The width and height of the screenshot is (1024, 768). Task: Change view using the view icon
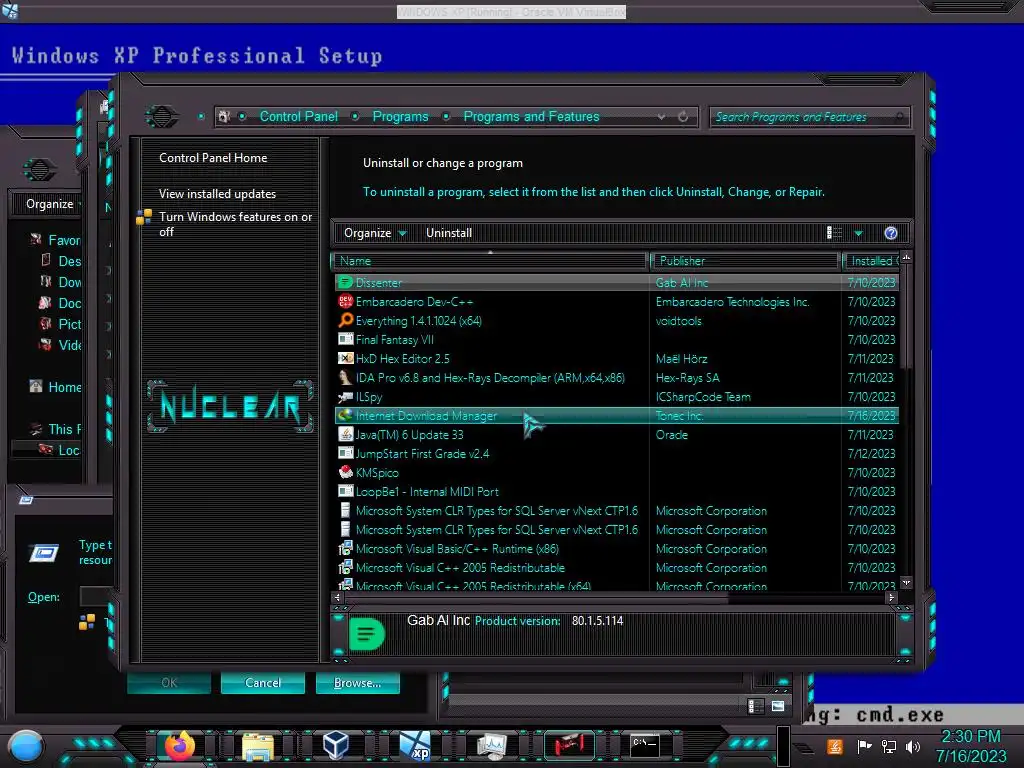pos(835,233)
